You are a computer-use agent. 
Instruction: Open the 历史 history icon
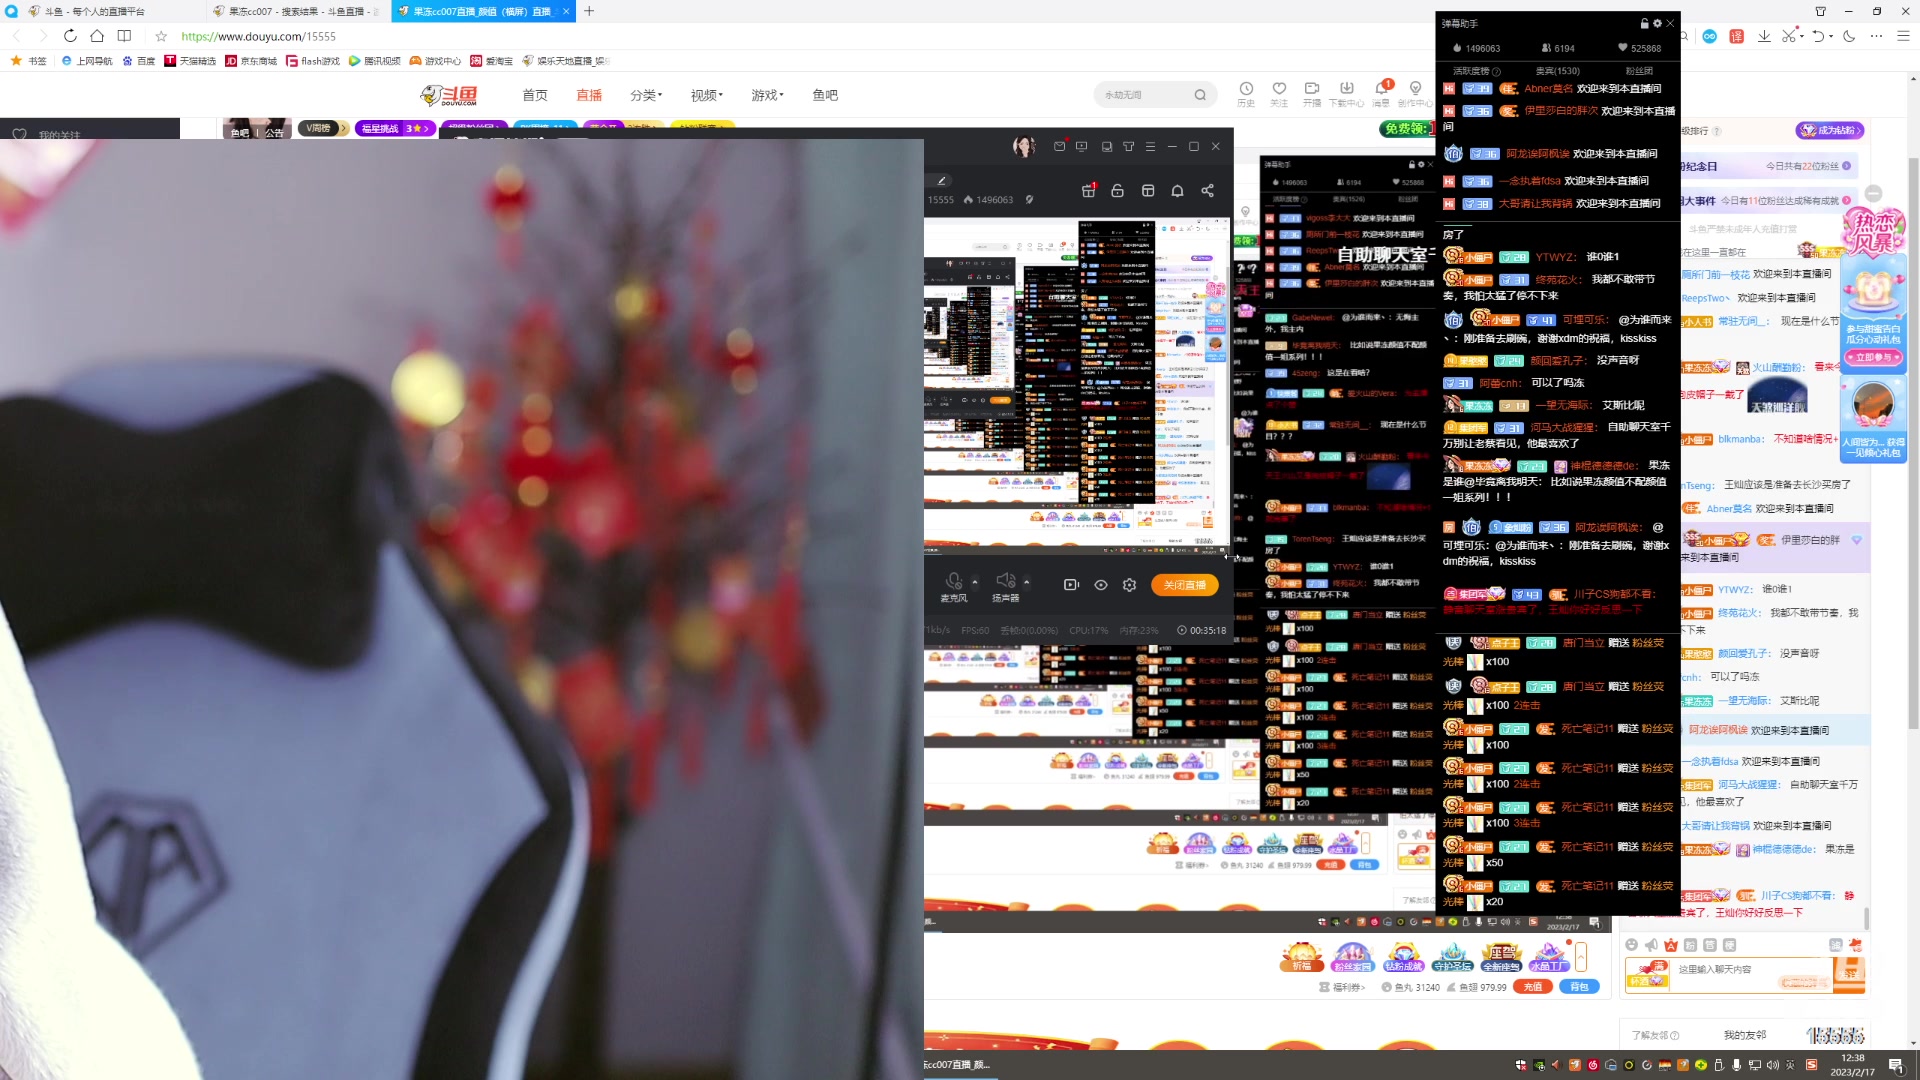pyautogui.click(x=1246, y=94)
